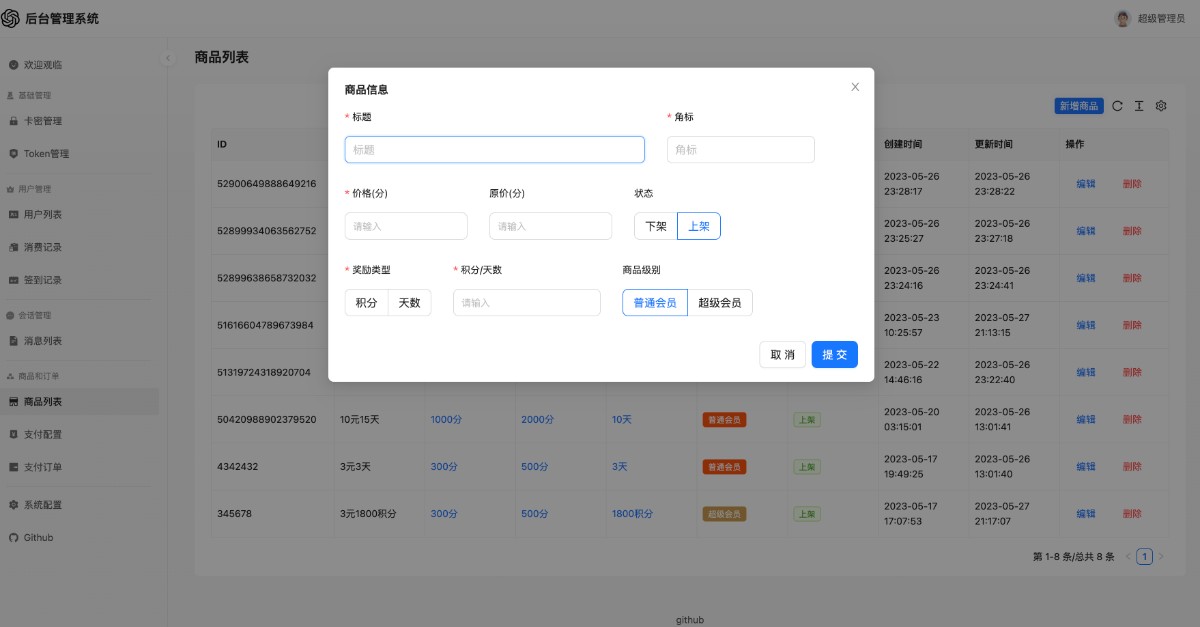The width and height of the screenshot is (1200, 627).
Task: Close the 商品信息 dialog with X
Action: (855, 87)
